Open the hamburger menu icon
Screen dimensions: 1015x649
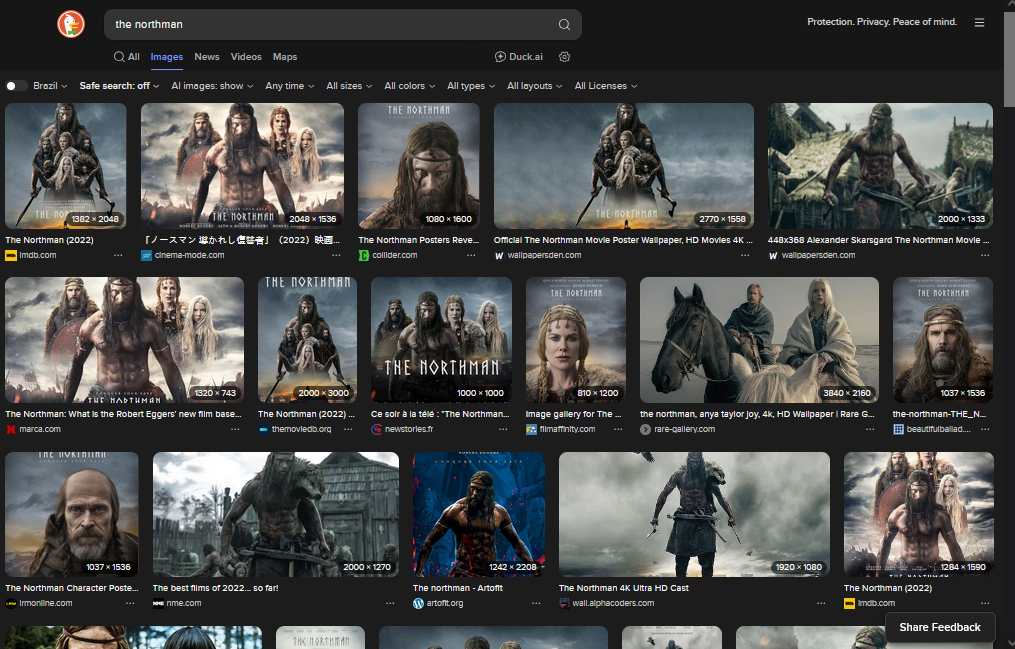click(979, 23)
